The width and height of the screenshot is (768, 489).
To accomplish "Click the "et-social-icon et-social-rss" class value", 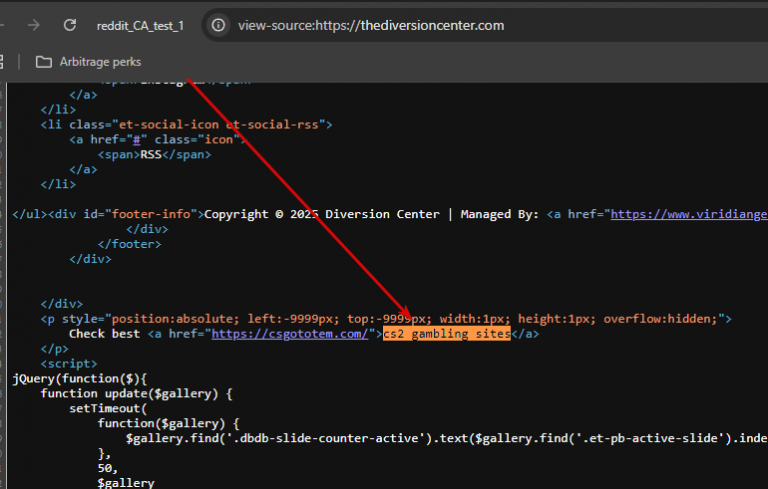I will (219, 124).
